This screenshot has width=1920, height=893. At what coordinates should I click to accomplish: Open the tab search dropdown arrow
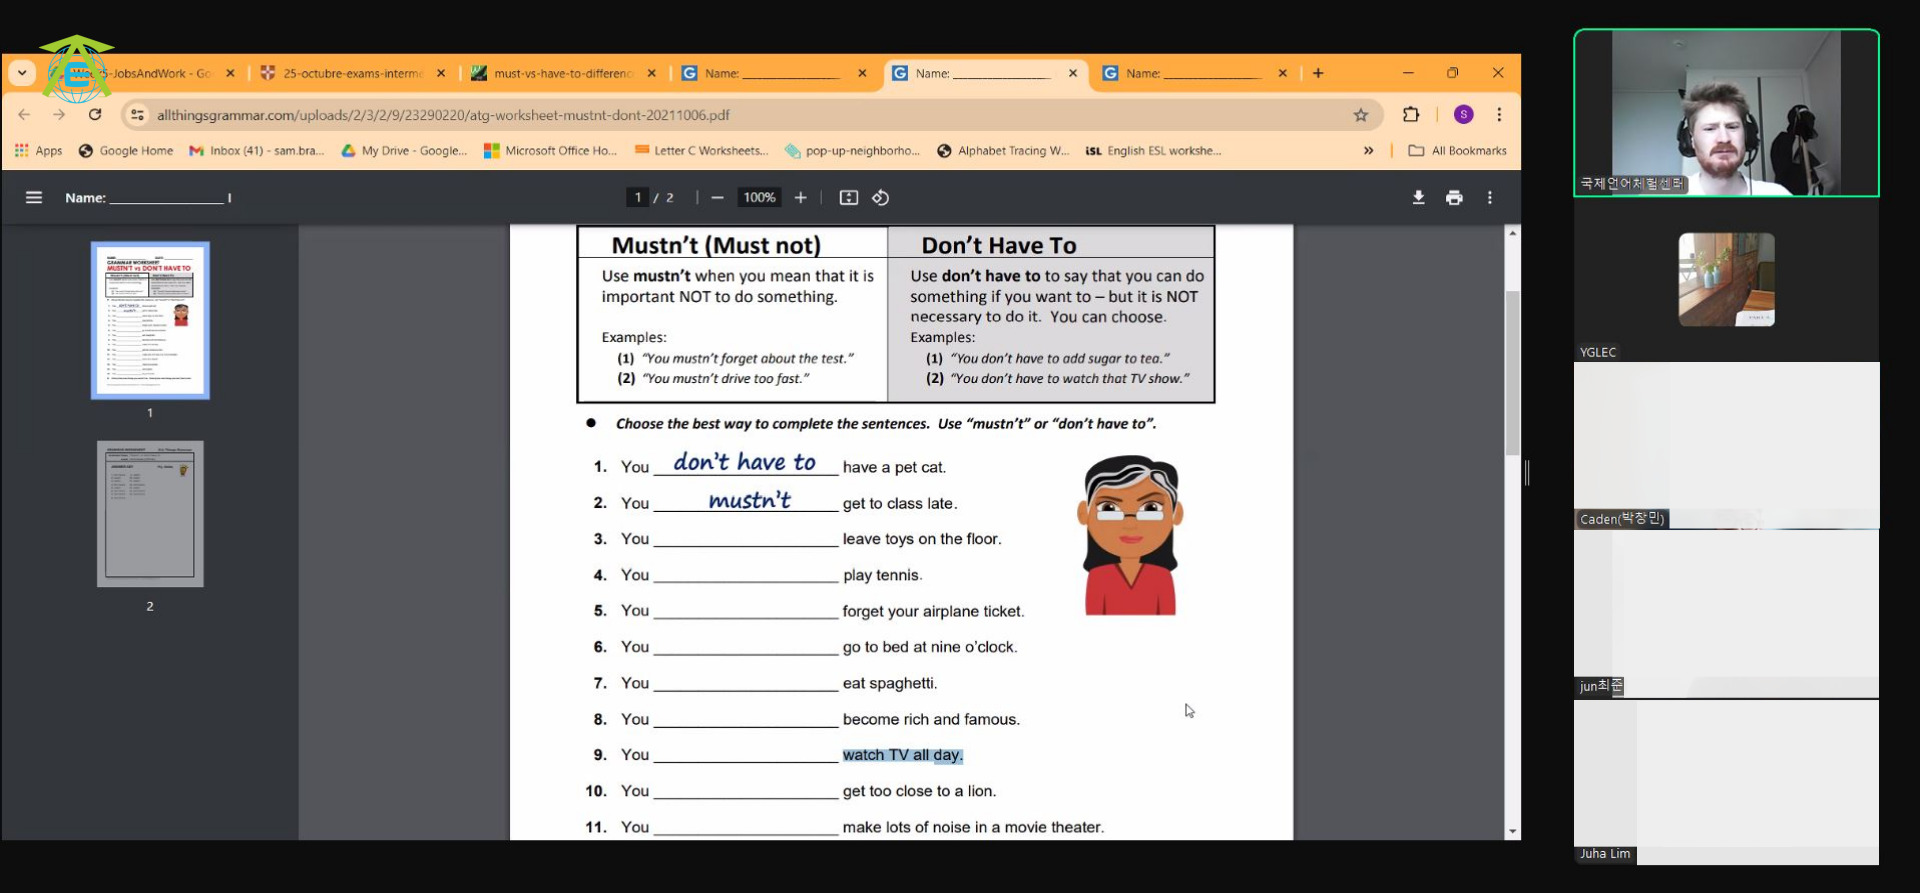tap(22, 73)
